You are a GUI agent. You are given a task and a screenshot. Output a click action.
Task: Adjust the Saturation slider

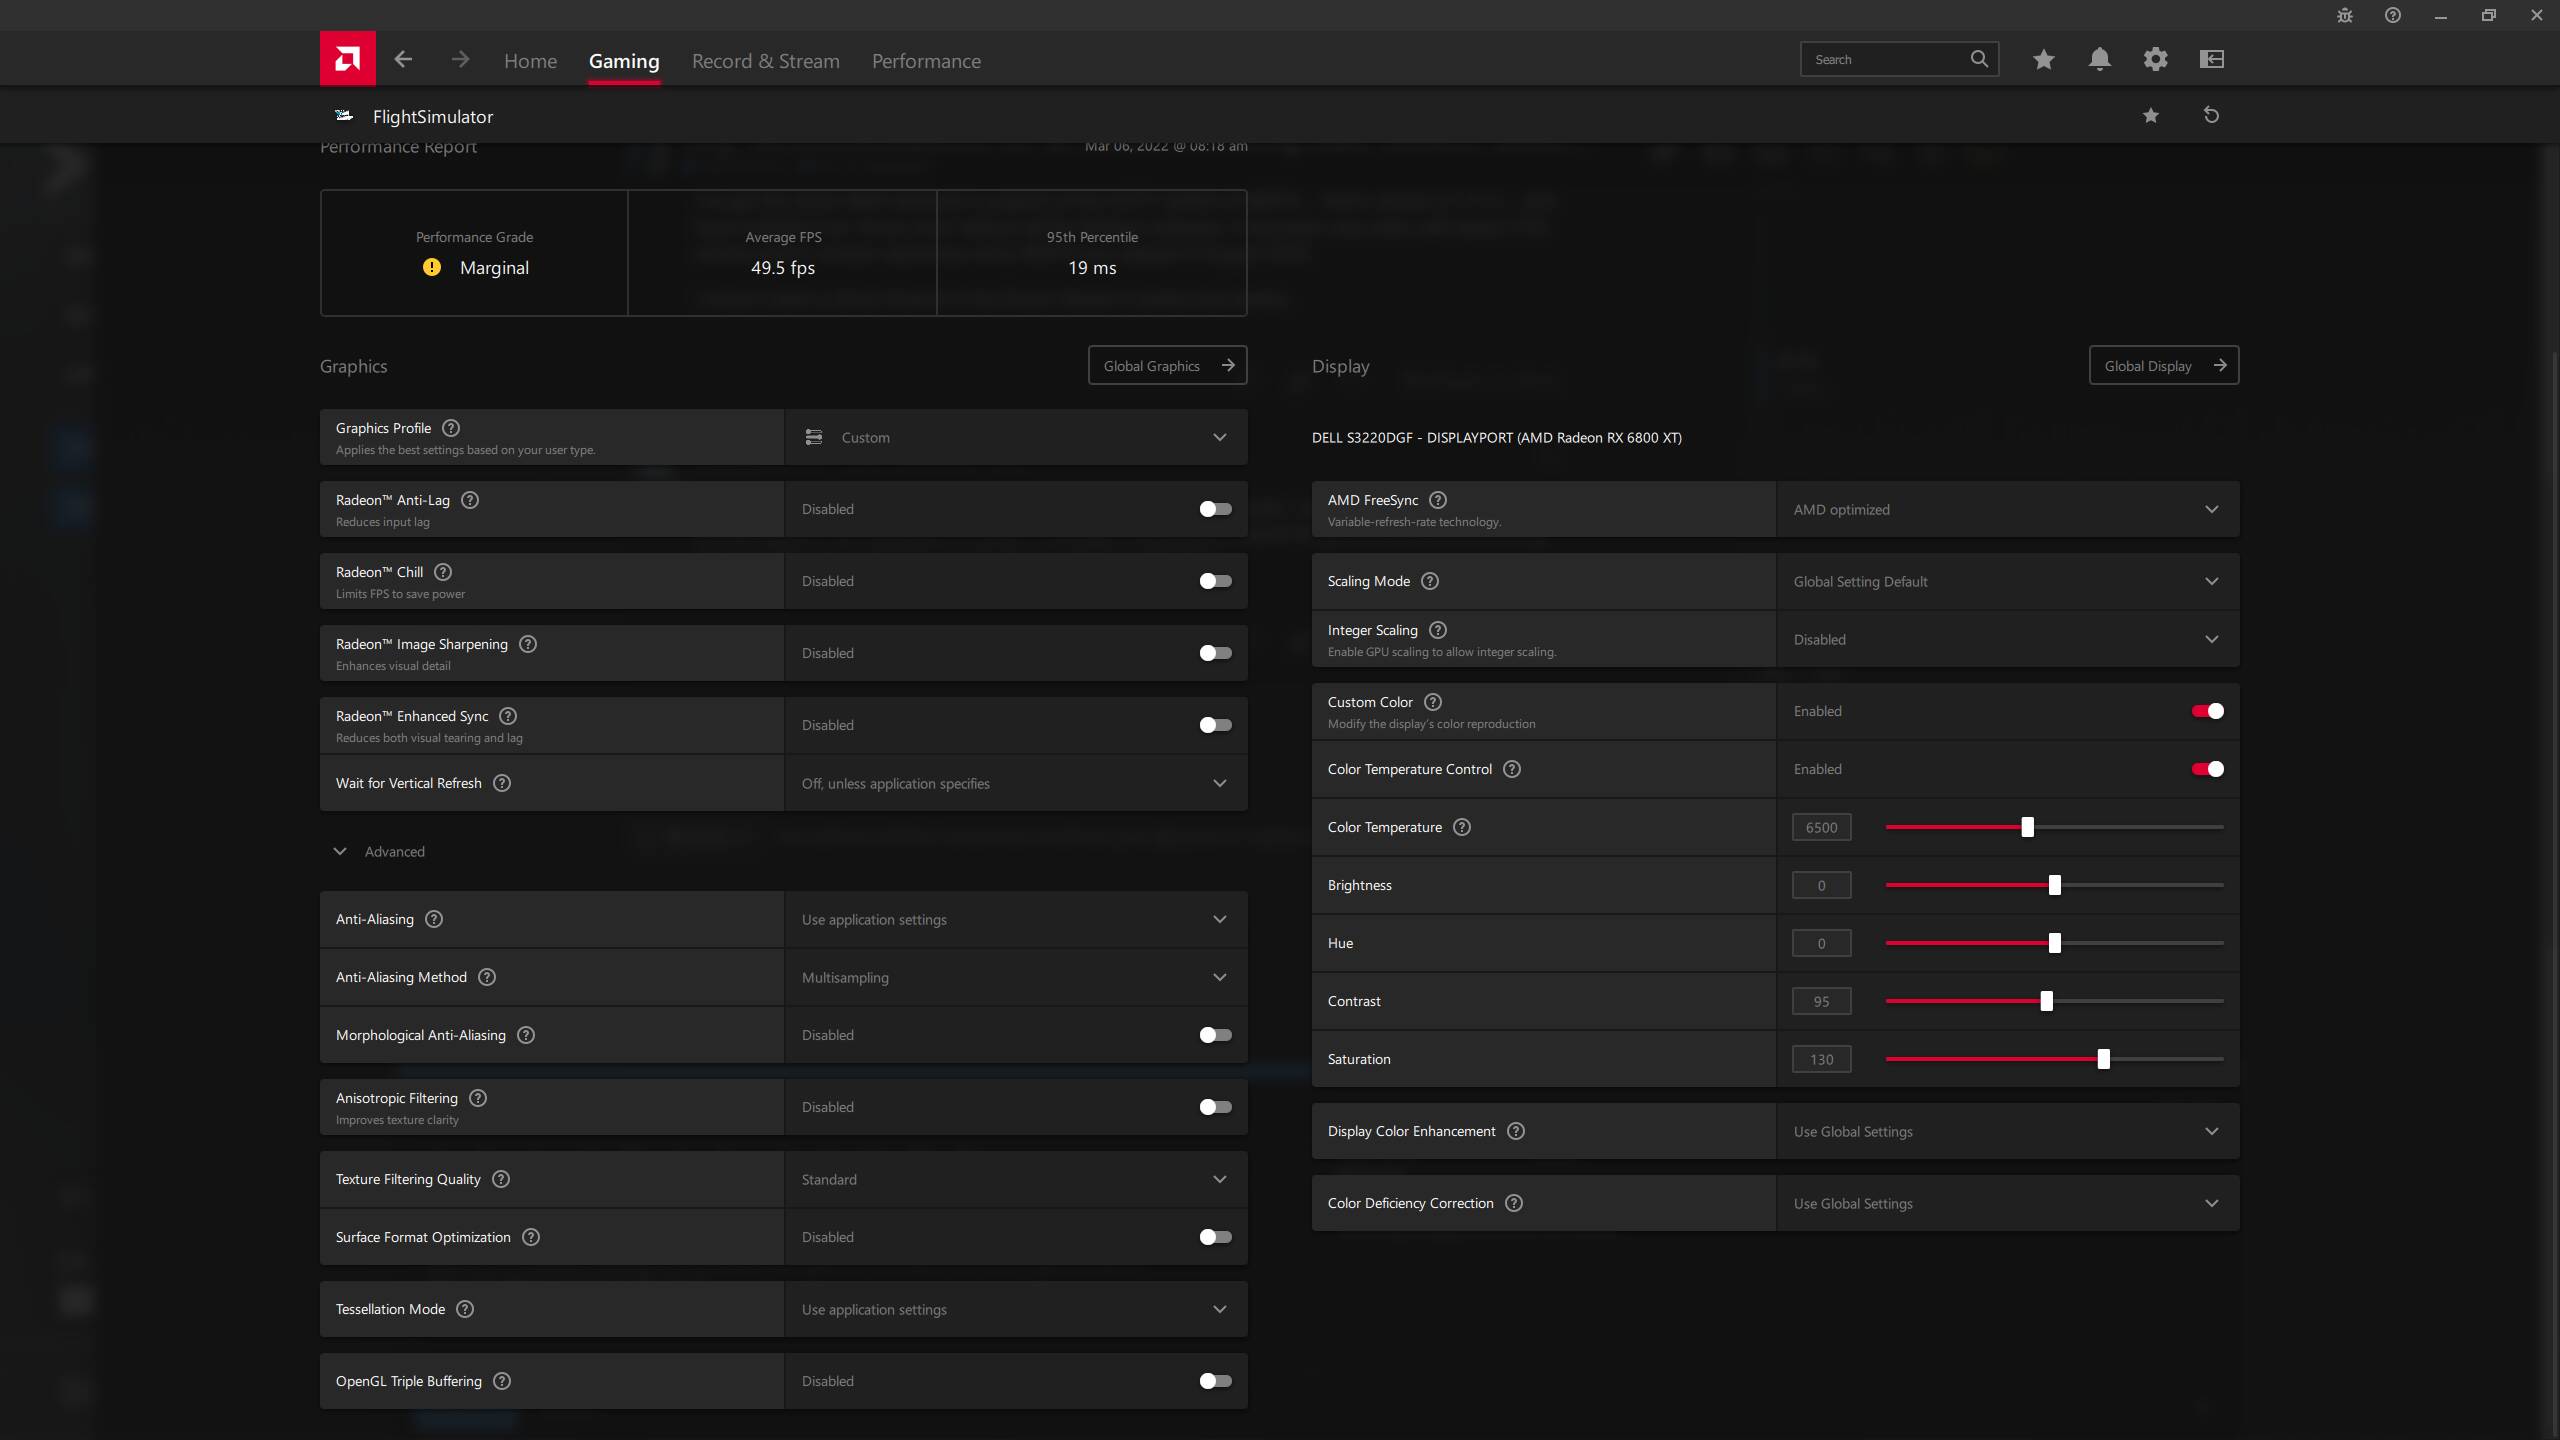[x=2103, y=1059]
